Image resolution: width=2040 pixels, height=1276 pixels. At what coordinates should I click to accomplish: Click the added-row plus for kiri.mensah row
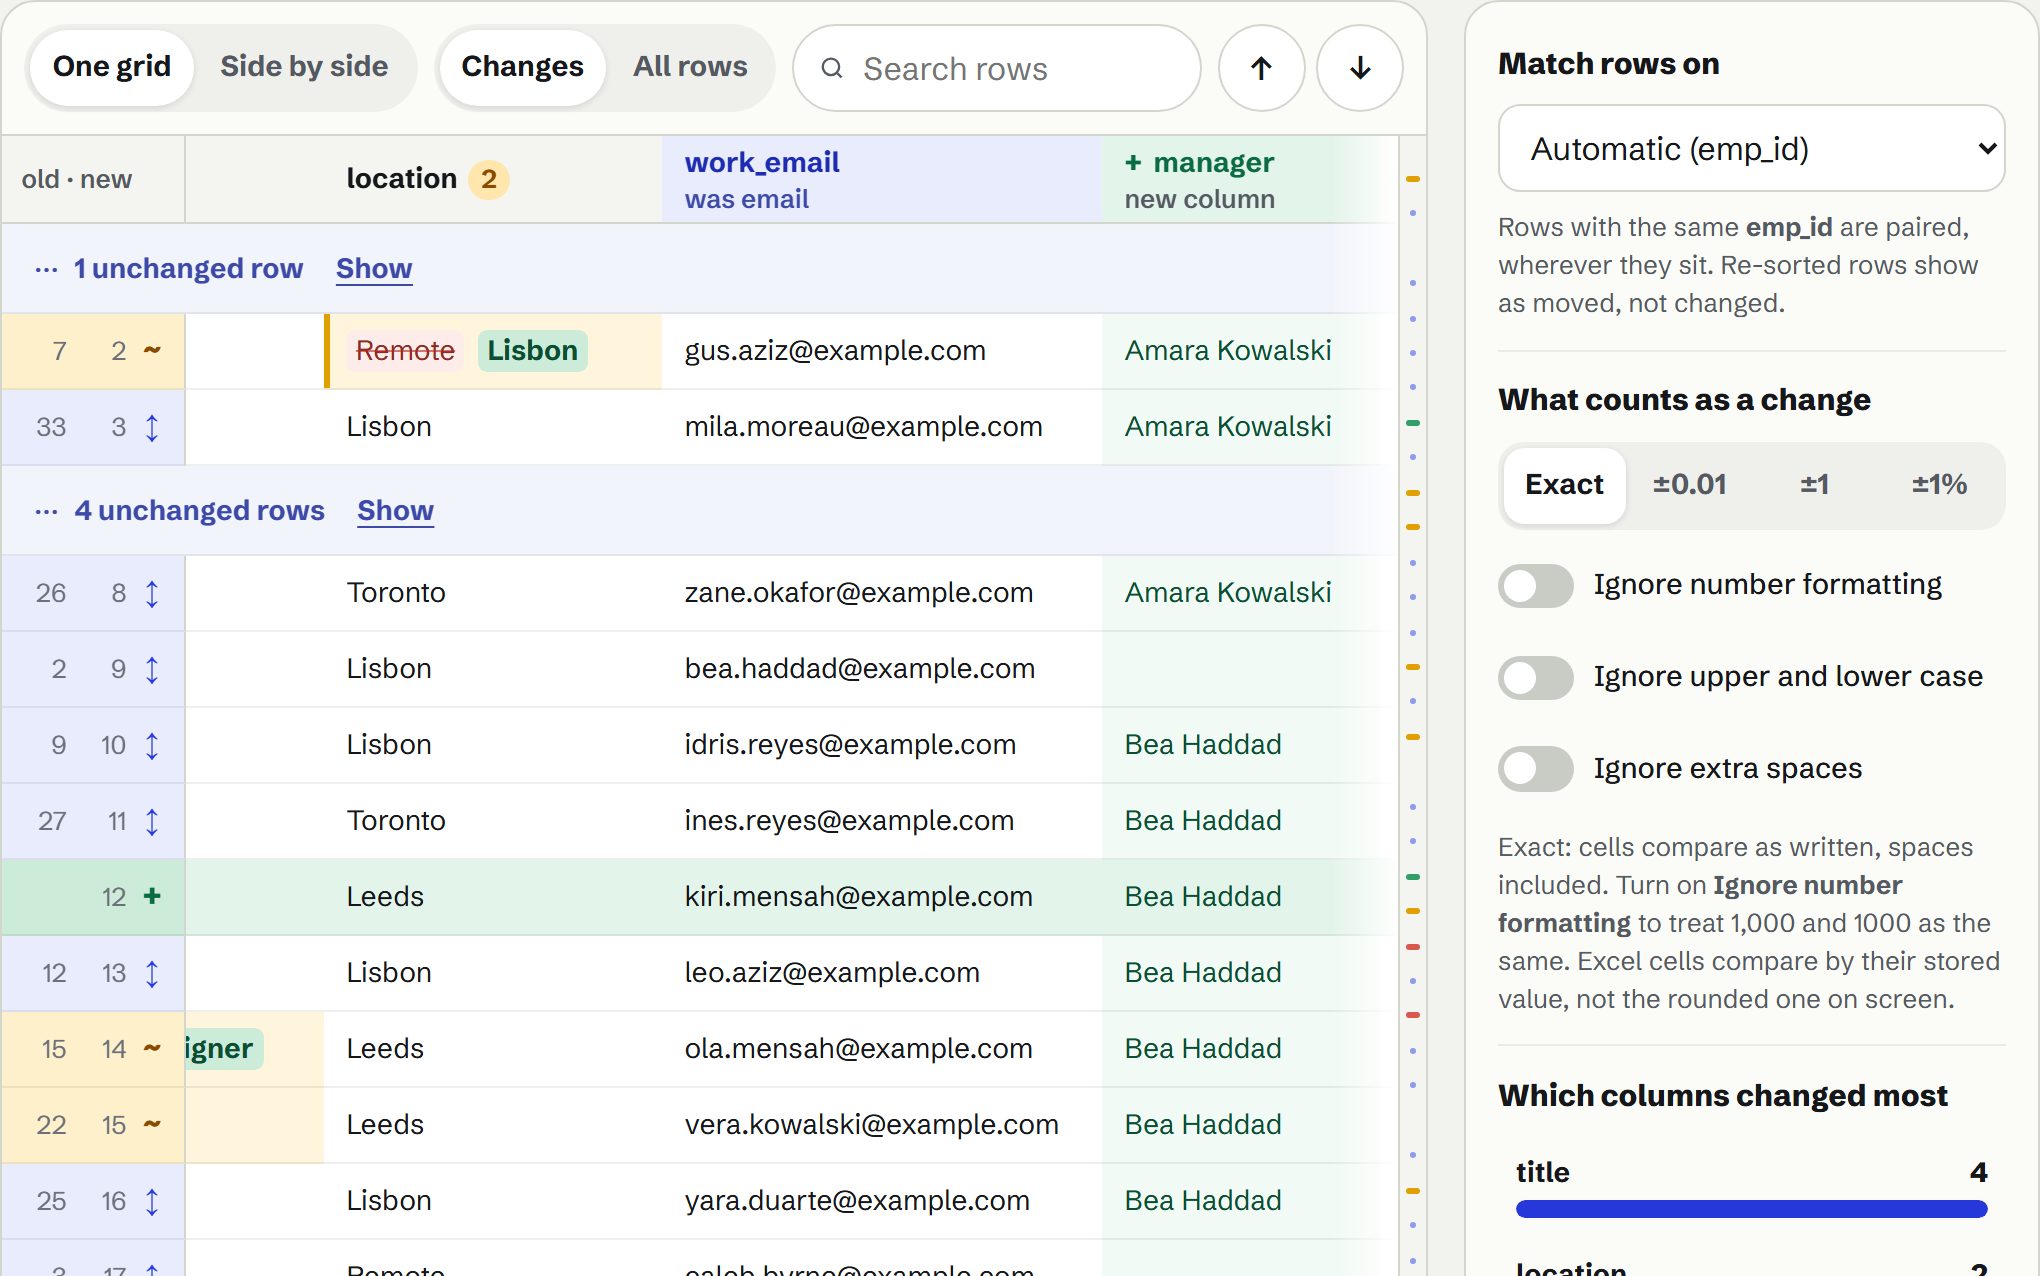152,896
